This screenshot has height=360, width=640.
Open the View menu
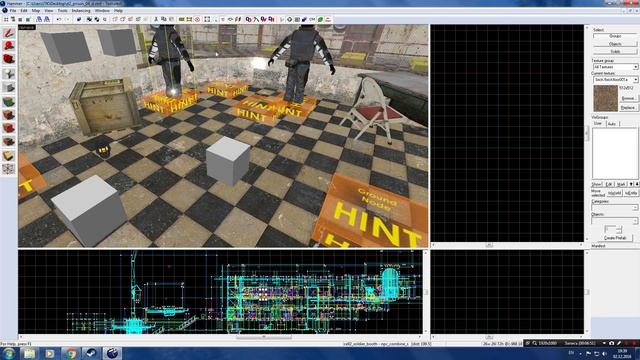[49, 11]
